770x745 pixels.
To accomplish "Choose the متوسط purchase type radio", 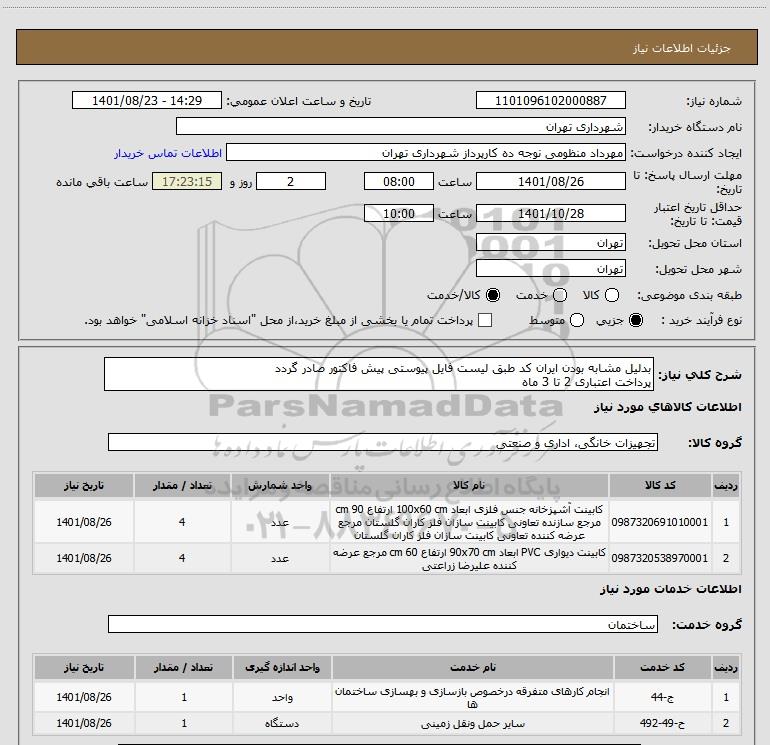I will point(577,320).
